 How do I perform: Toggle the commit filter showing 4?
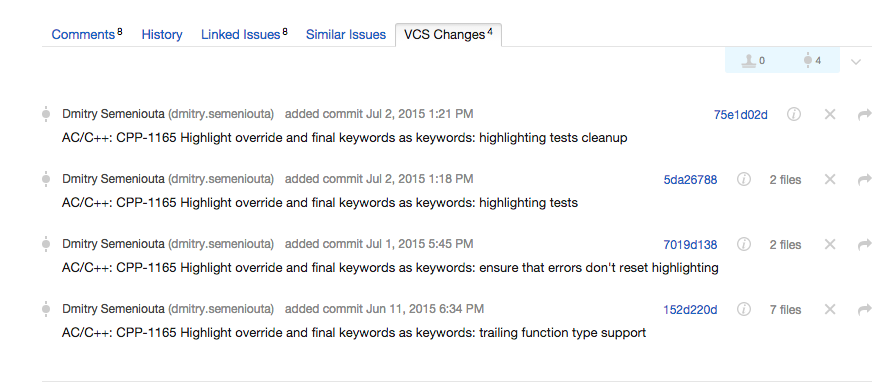[x=811, y=61]
